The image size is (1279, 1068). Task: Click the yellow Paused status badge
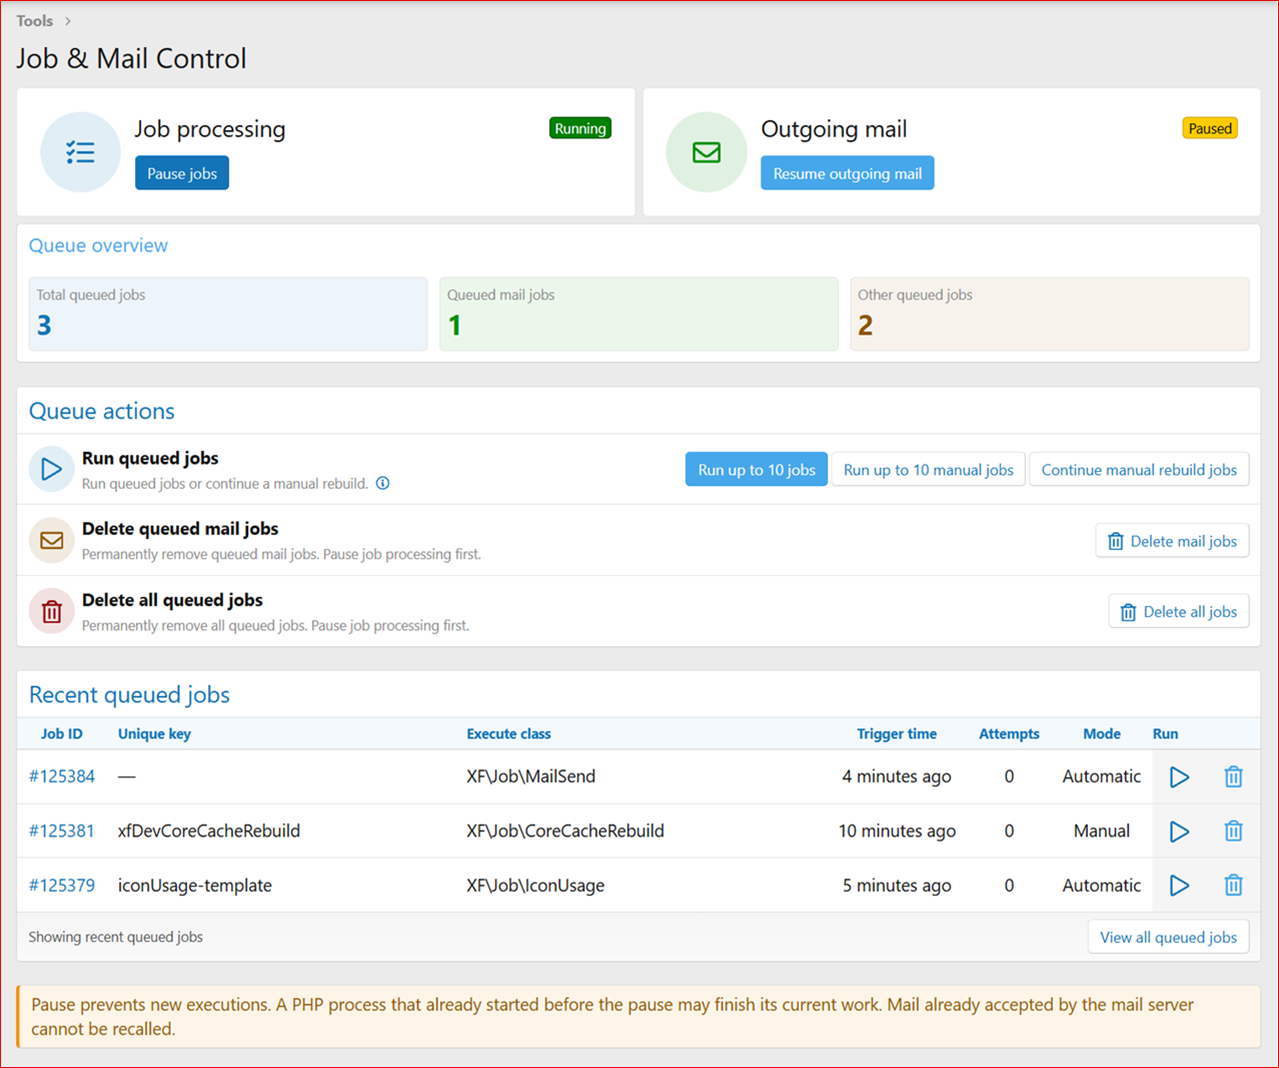tap(1210, 128)
